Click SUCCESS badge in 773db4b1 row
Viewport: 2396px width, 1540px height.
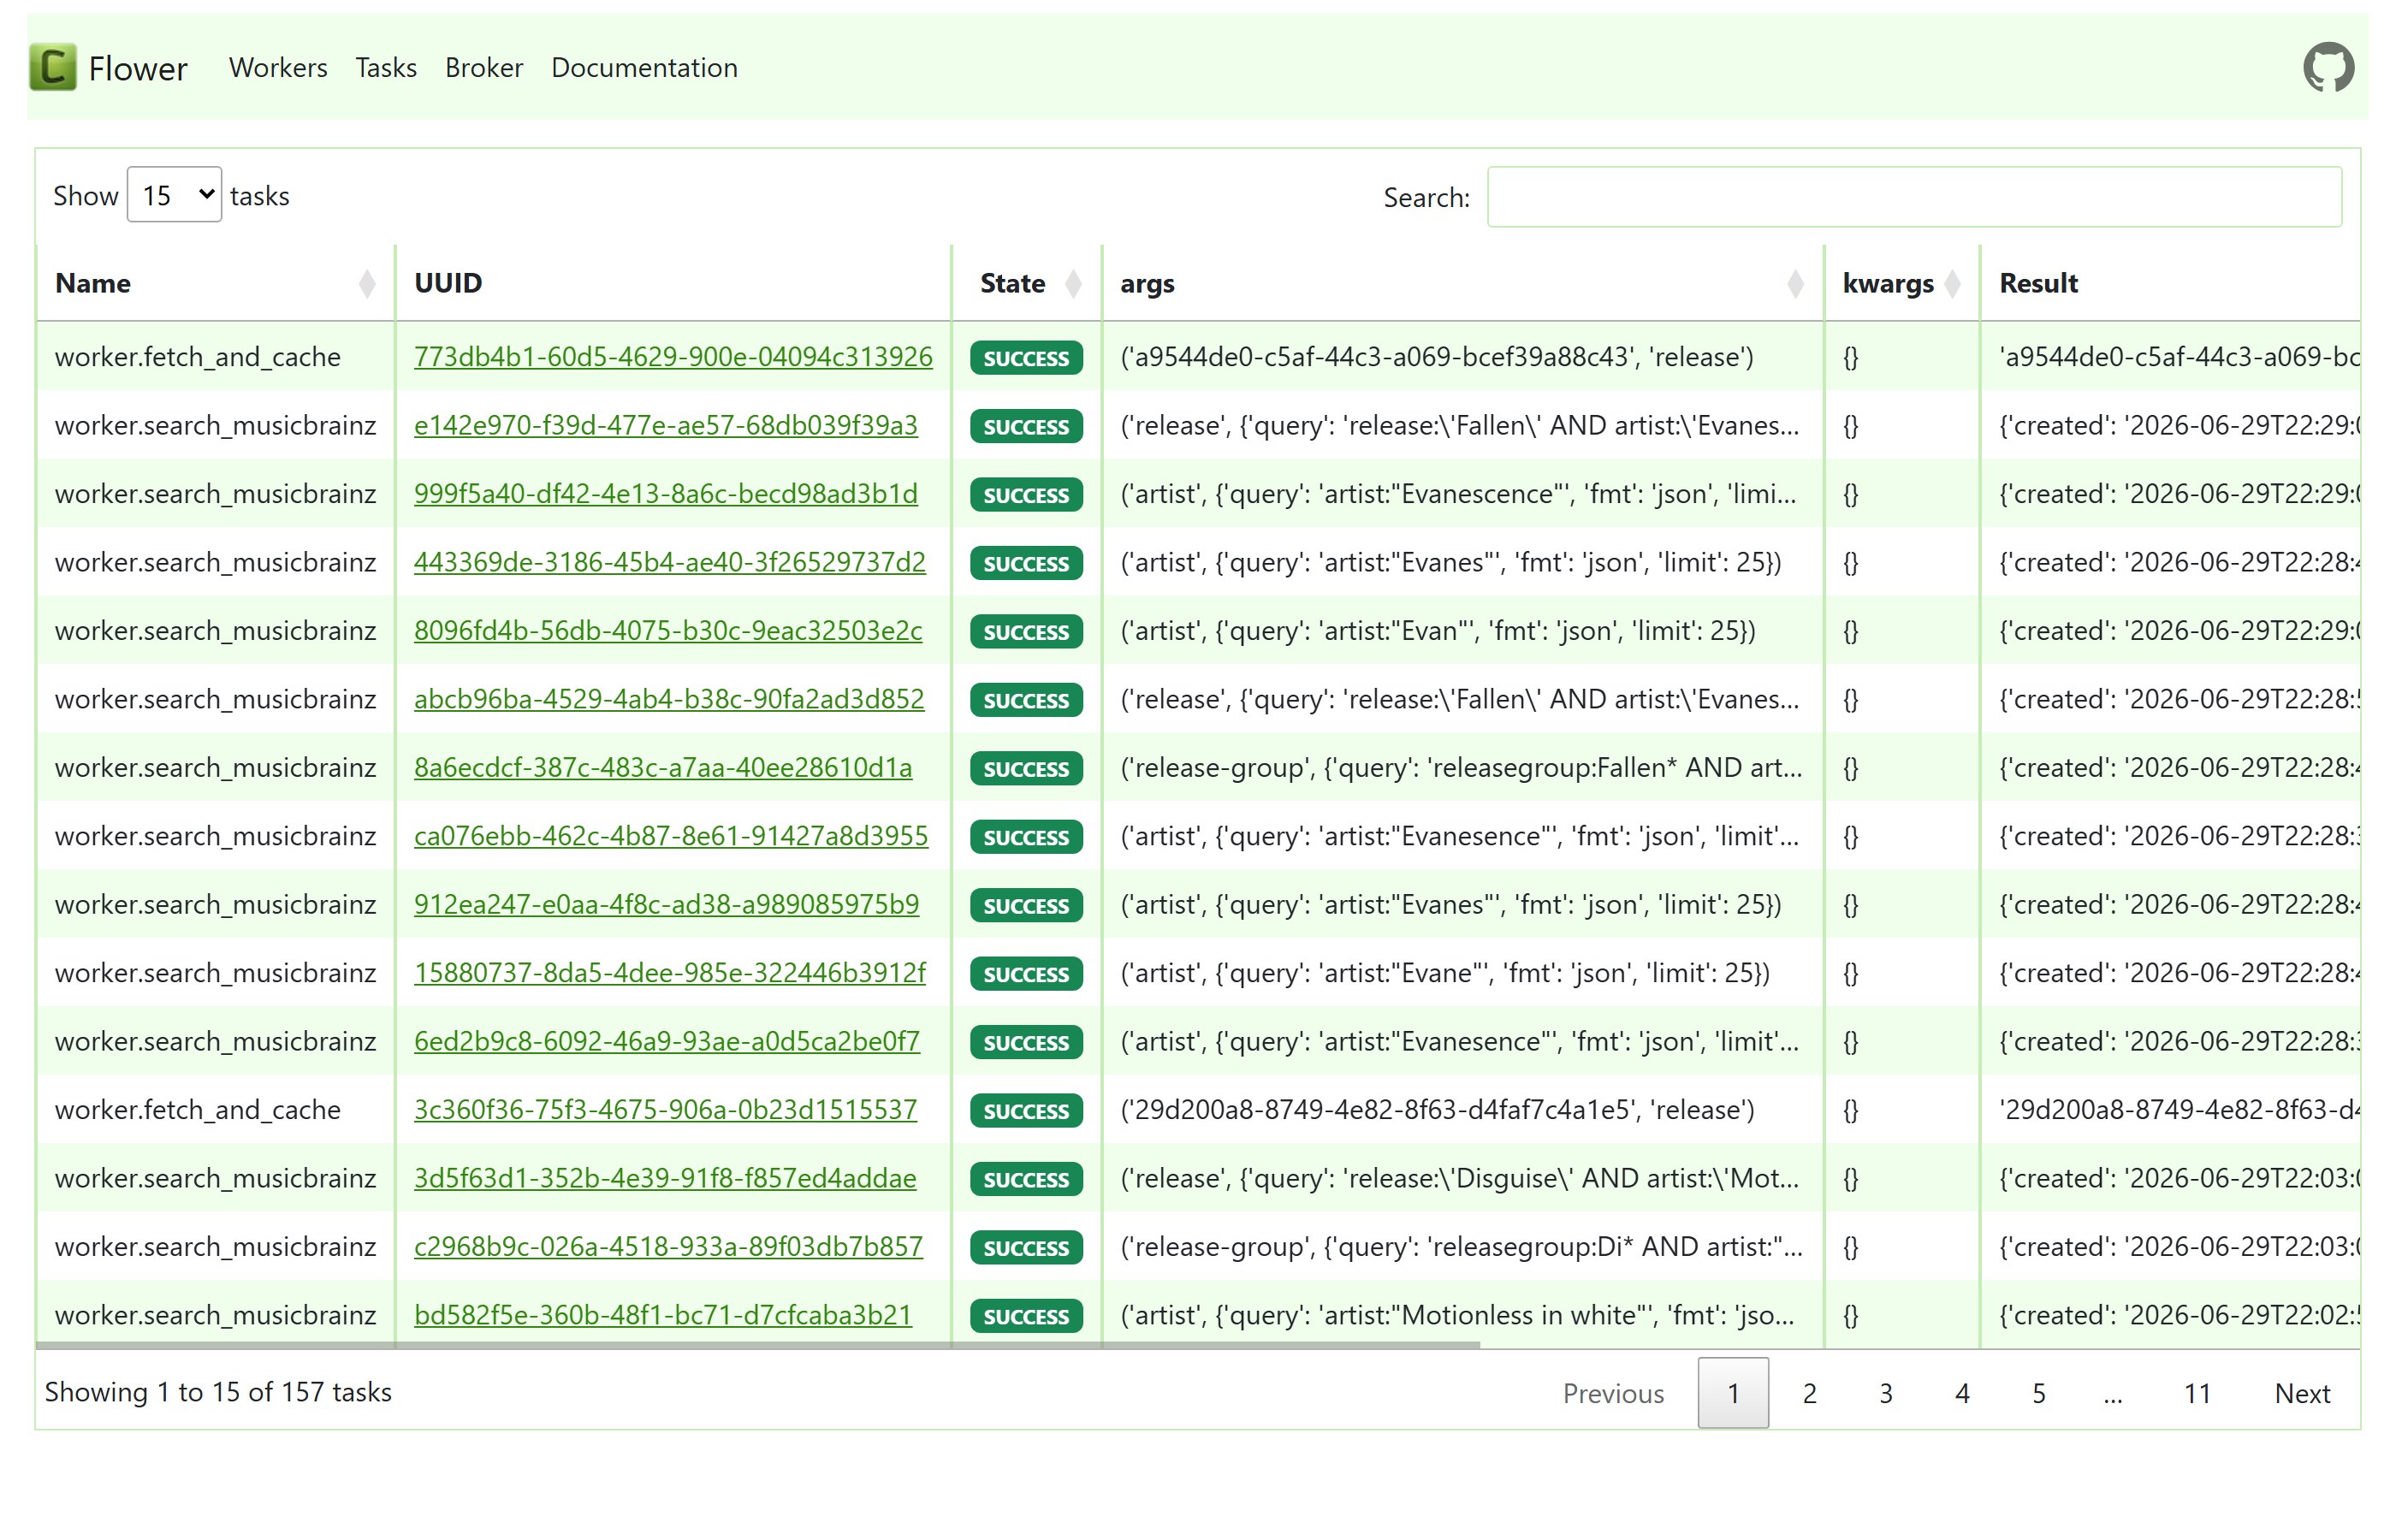[x=1026, y=358]
